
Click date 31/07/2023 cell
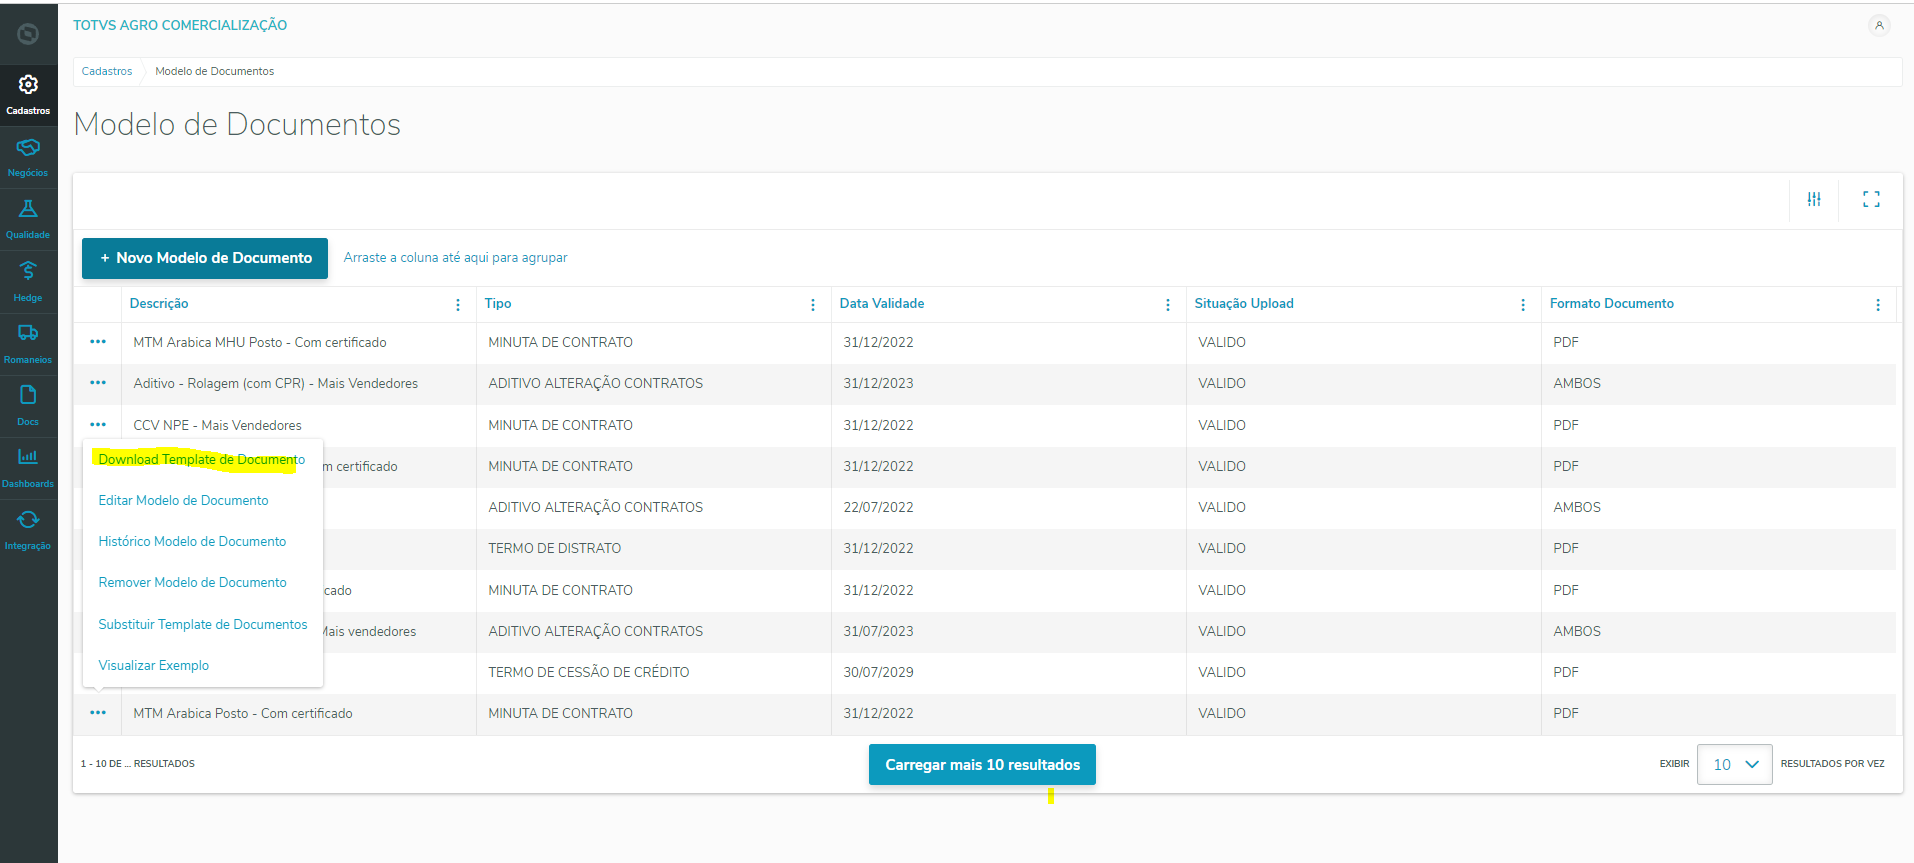[878, 631]
